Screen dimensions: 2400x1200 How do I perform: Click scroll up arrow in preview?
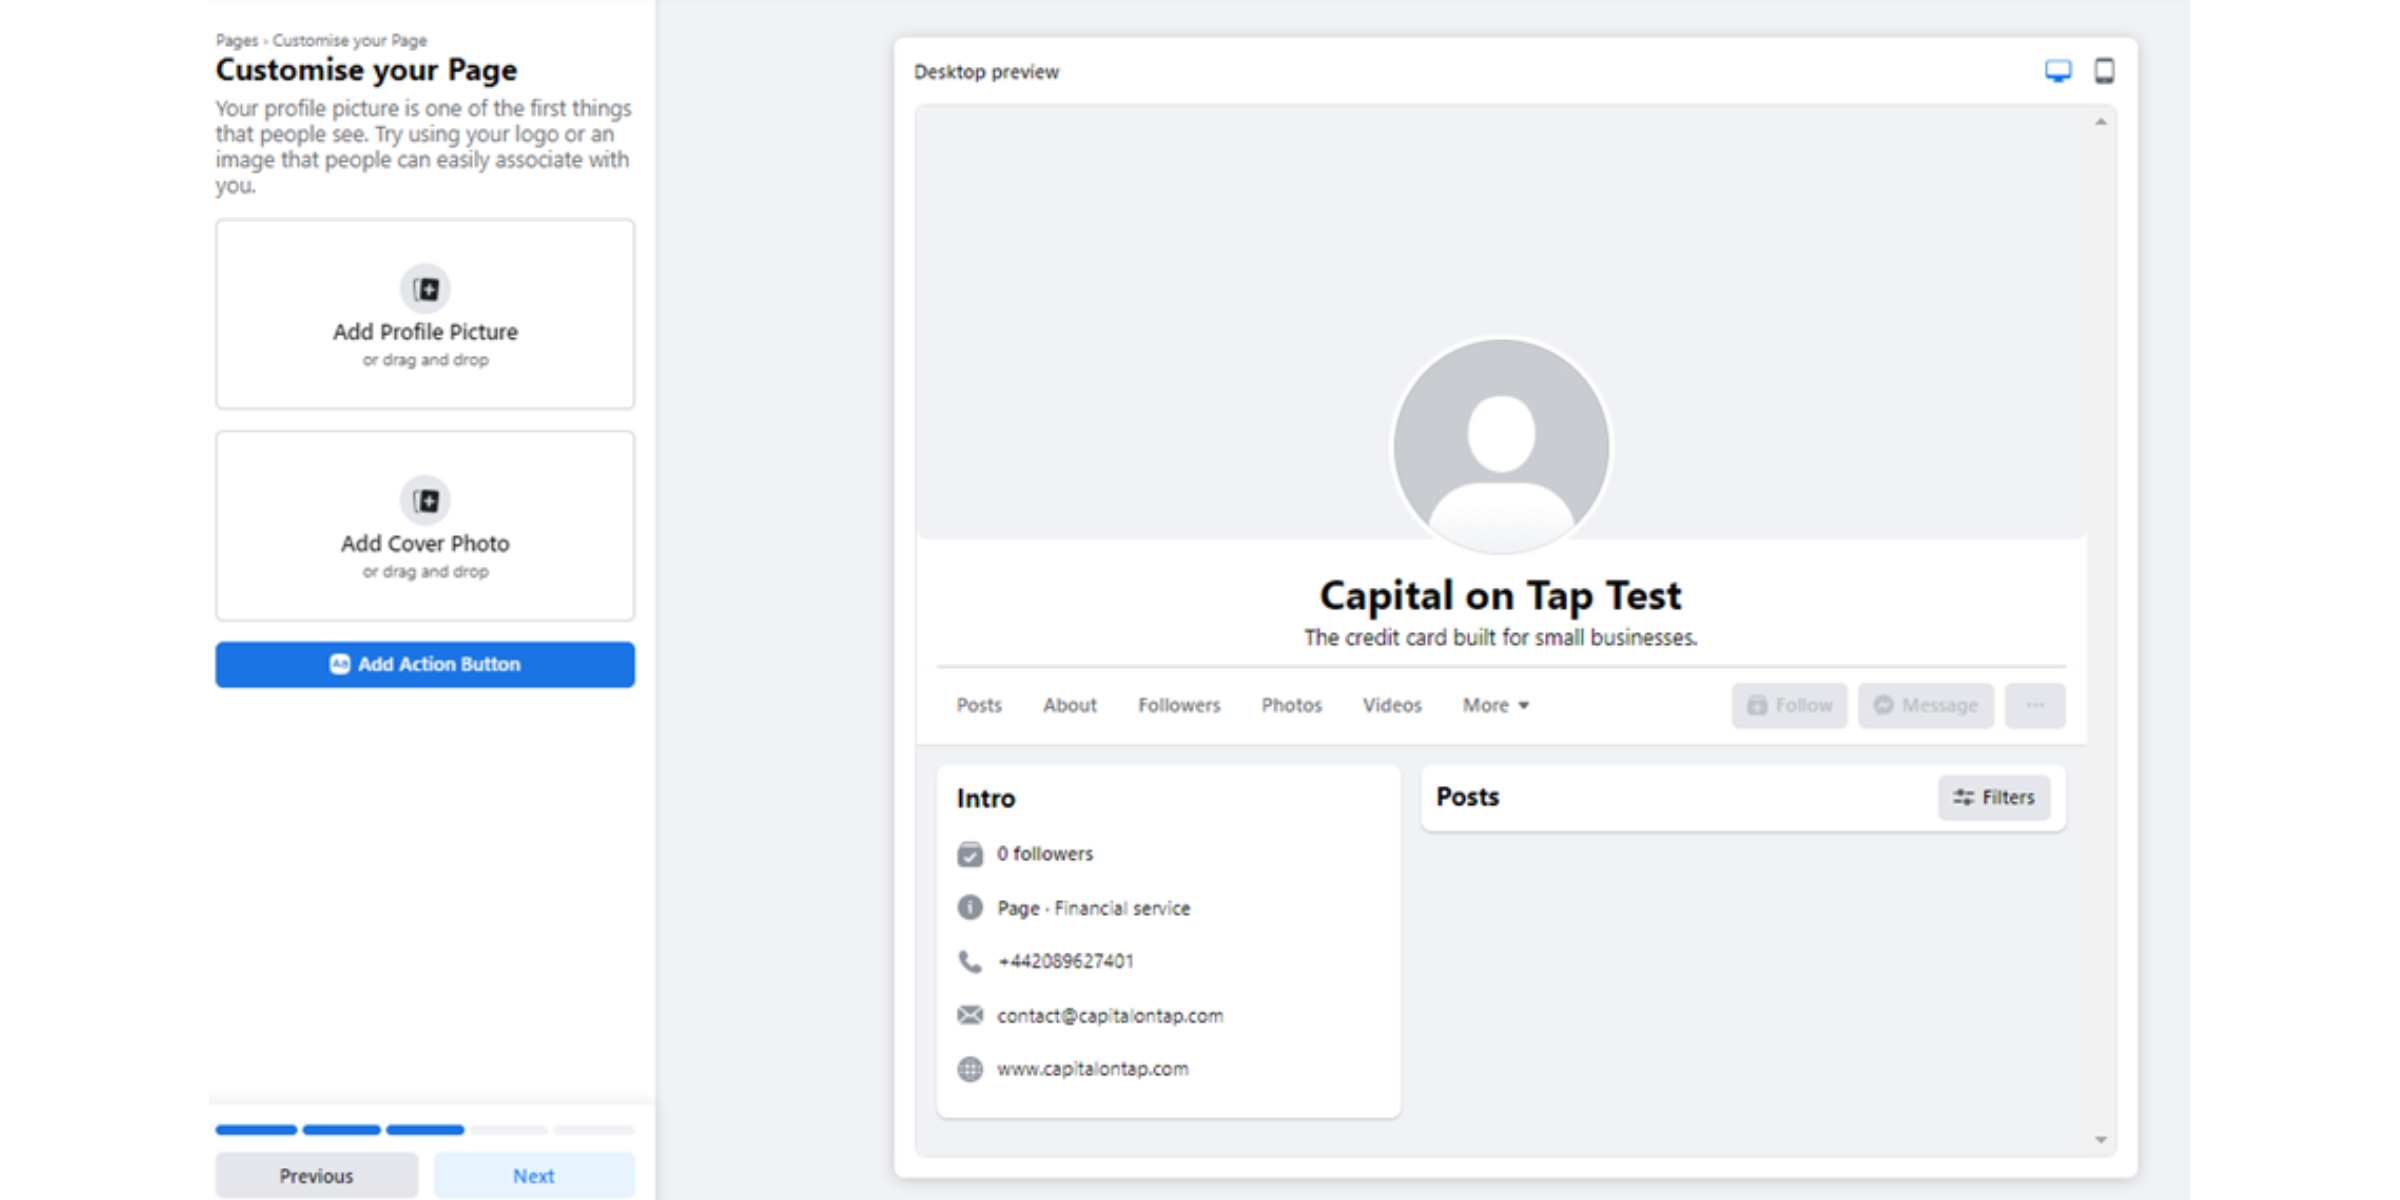click(x=2101, y=122)
